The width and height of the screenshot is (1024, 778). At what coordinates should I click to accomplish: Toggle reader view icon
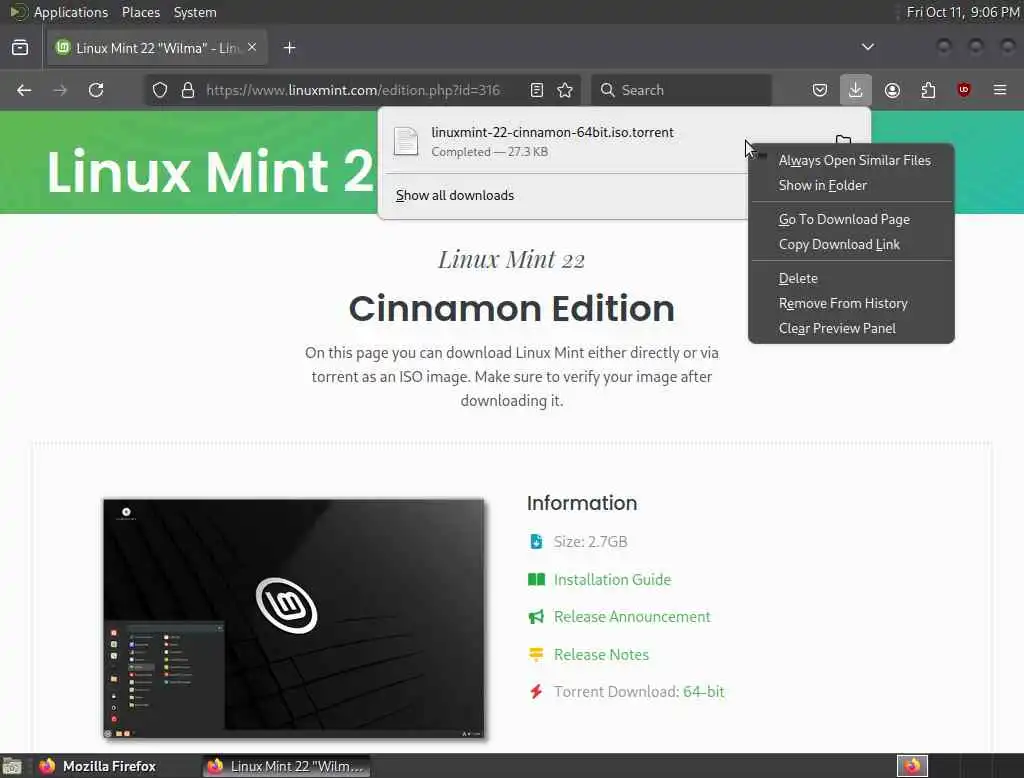click(x=537, y=90)
